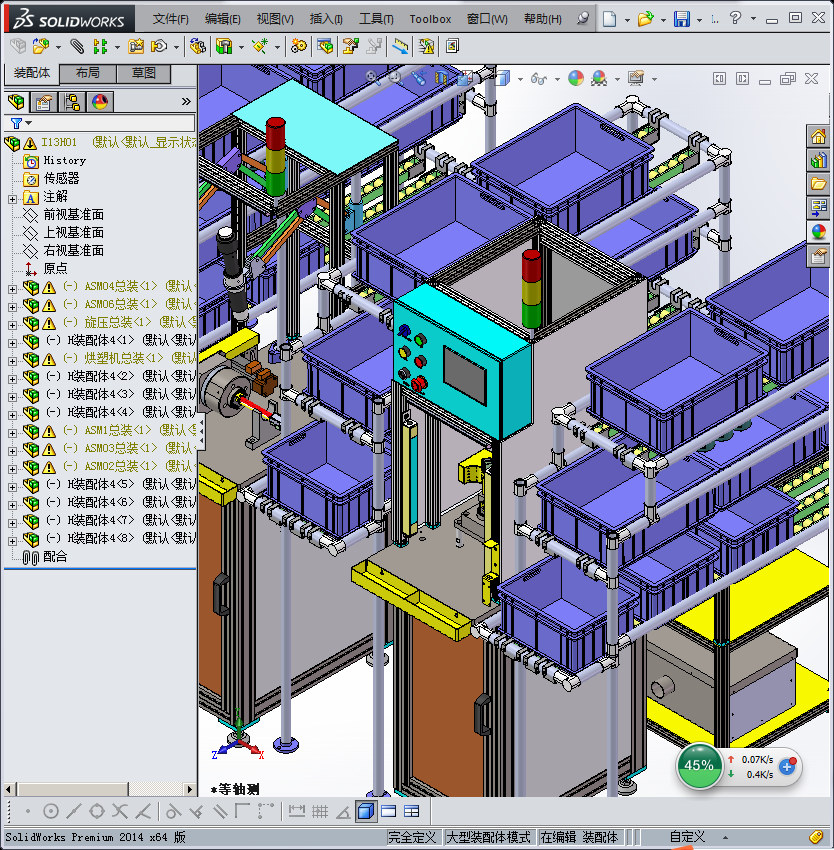Open File Explorer in task pane
Image resolution: width=834 pixels, height=850 pixels.
tap(818, 184)
